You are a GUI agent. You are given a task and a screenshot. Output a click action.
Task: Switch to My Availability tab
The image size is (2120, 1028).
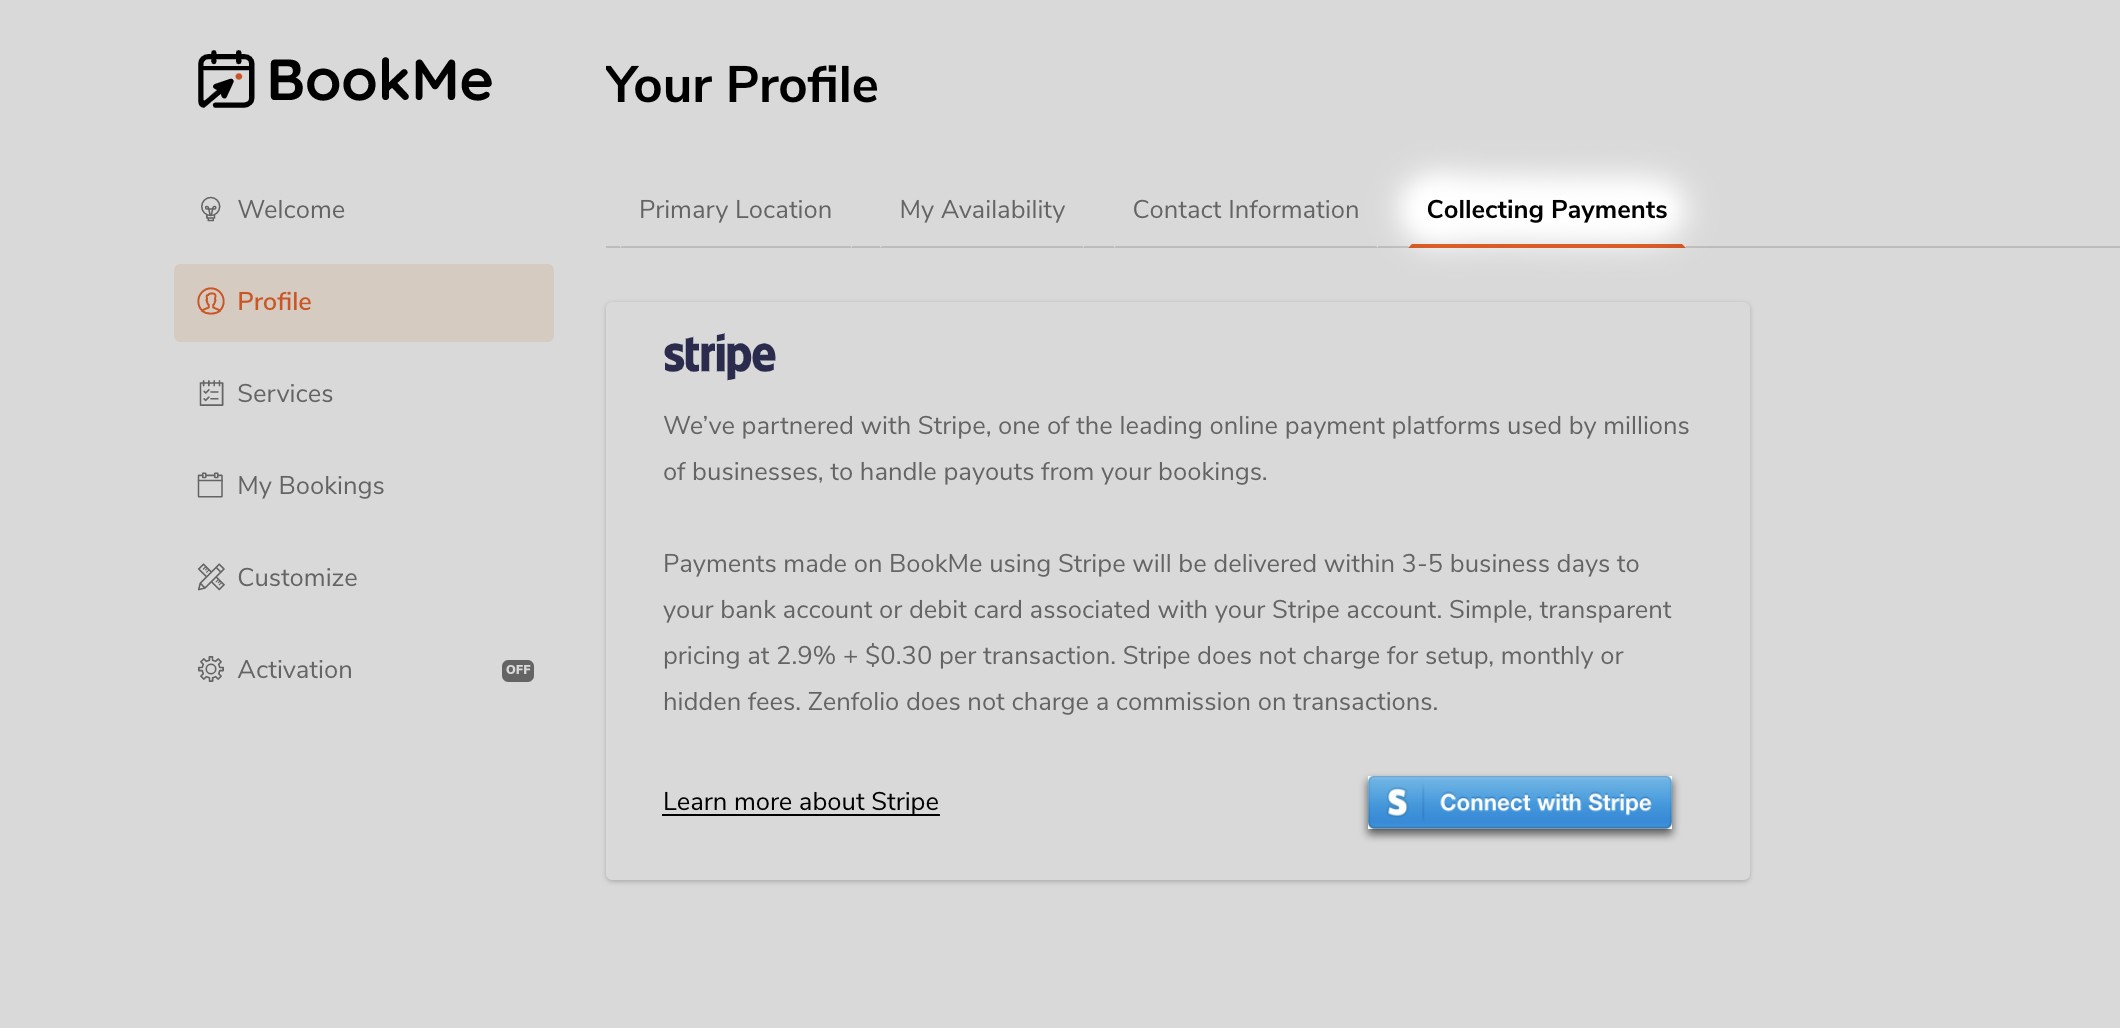[982, 210]
